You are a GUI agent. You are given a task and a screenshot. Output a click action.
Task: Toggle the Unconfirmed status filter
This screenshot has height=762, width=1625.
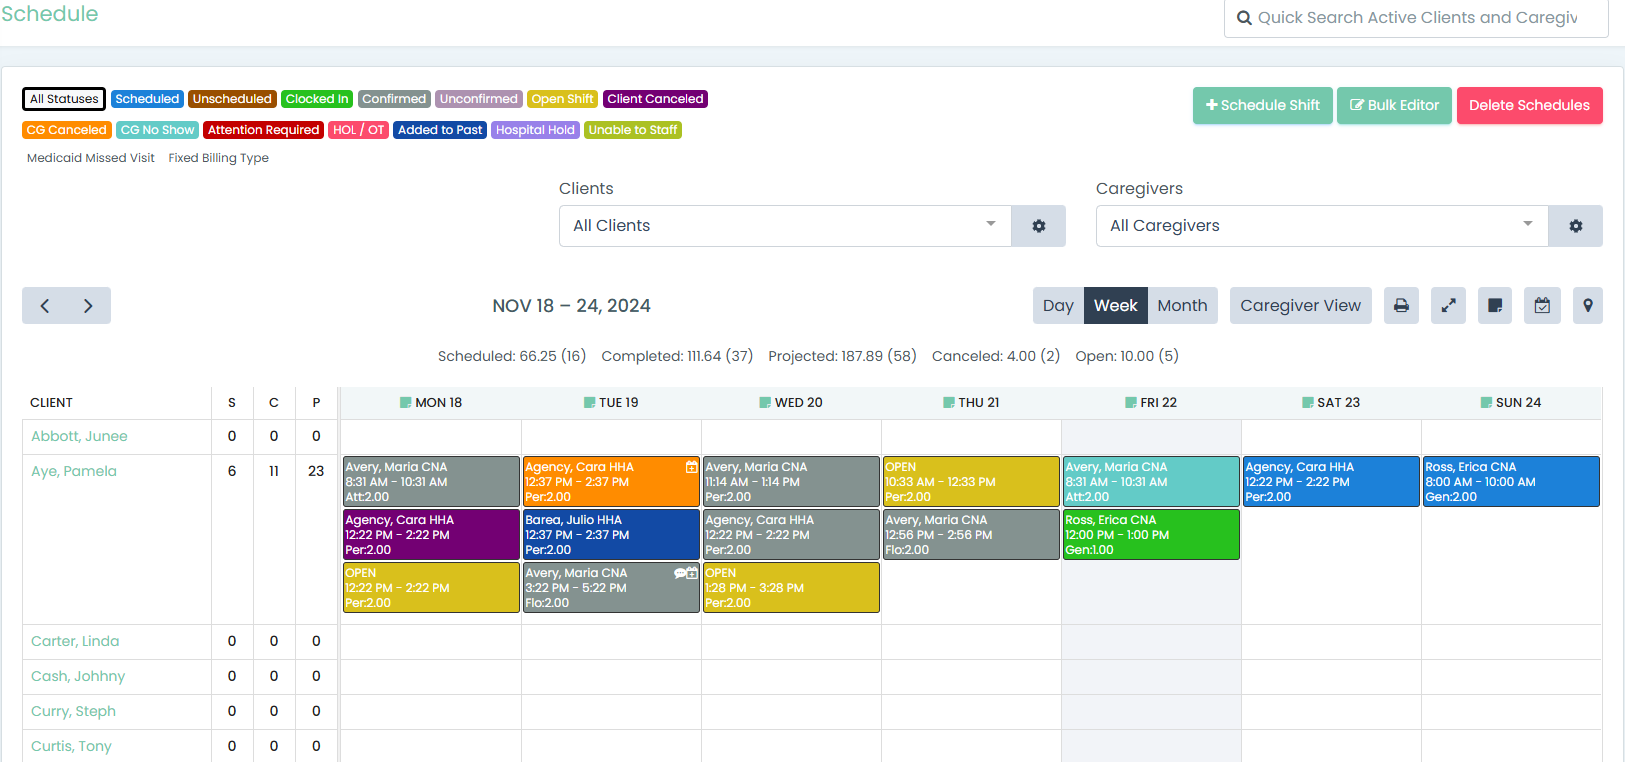pos(479,99)
